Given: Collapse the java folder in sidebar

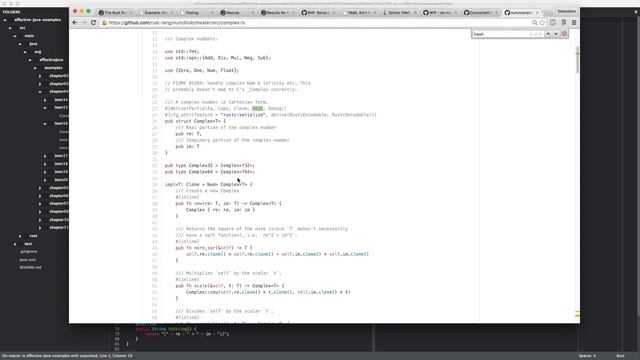Looking at the screenshot, I should (20, 44).
